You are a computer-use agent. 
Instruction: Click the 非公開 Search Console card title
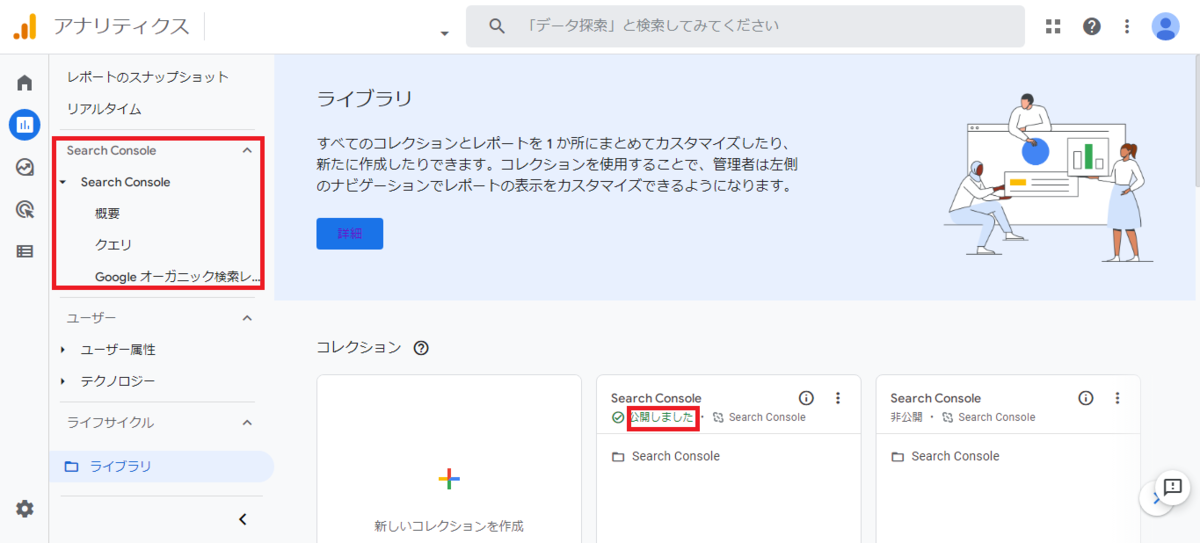pos(936,398)
